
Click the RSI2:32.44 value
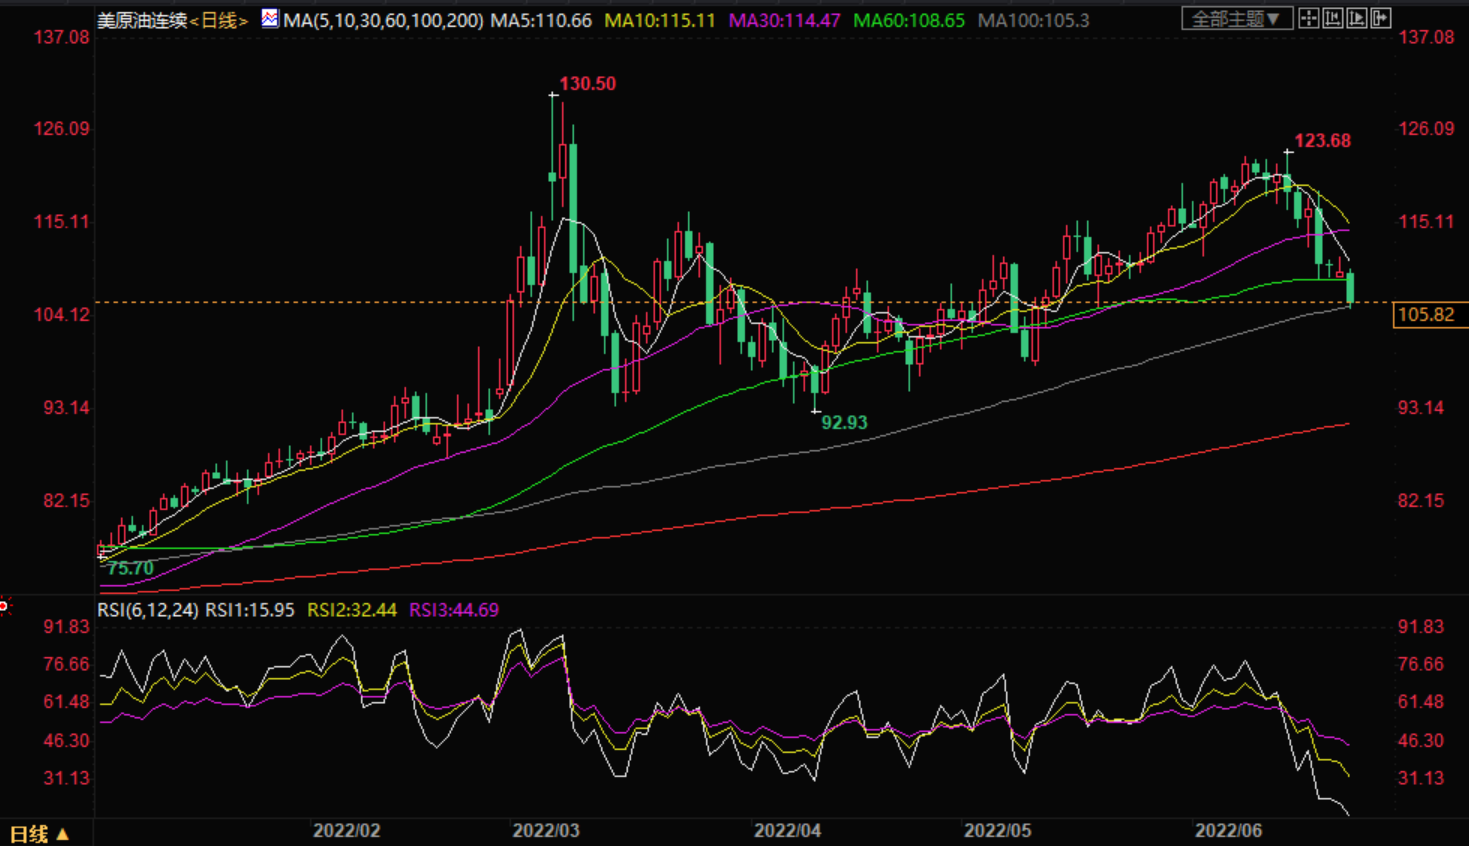pyautogui.click(x=352, y=610)
